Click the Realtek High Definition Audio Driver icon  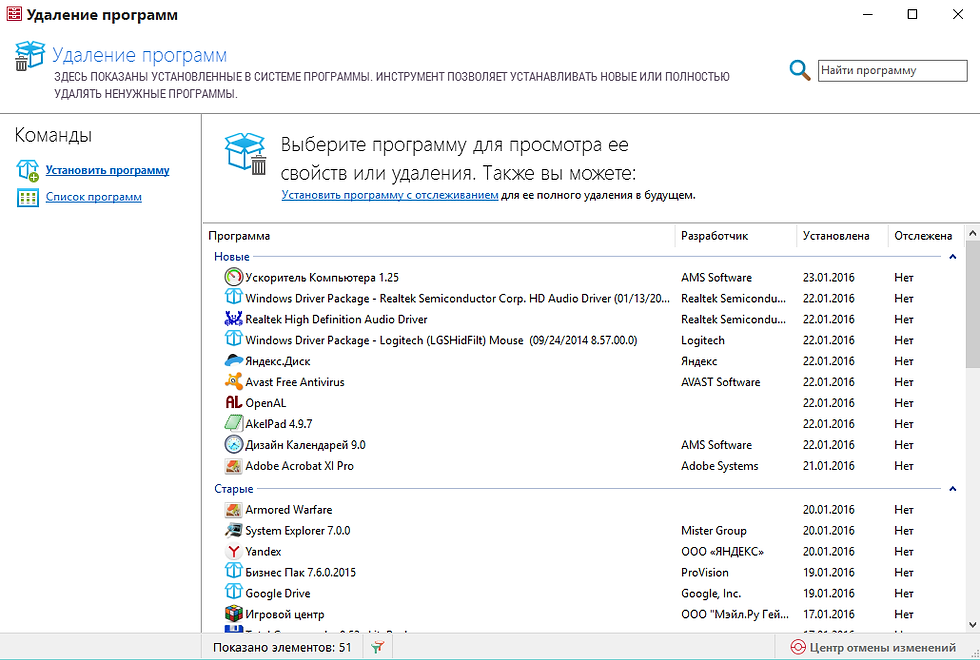[233, 319]
